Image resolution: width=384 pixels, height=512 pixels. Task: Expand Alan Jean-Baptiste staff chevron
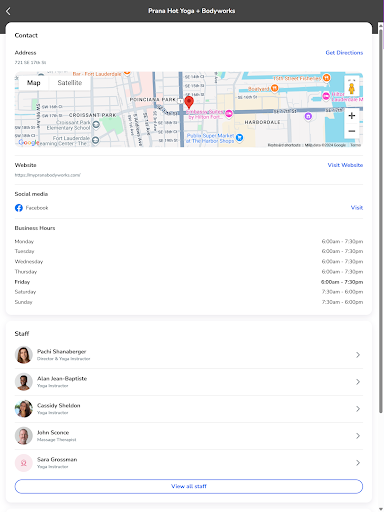pos(358,382)
